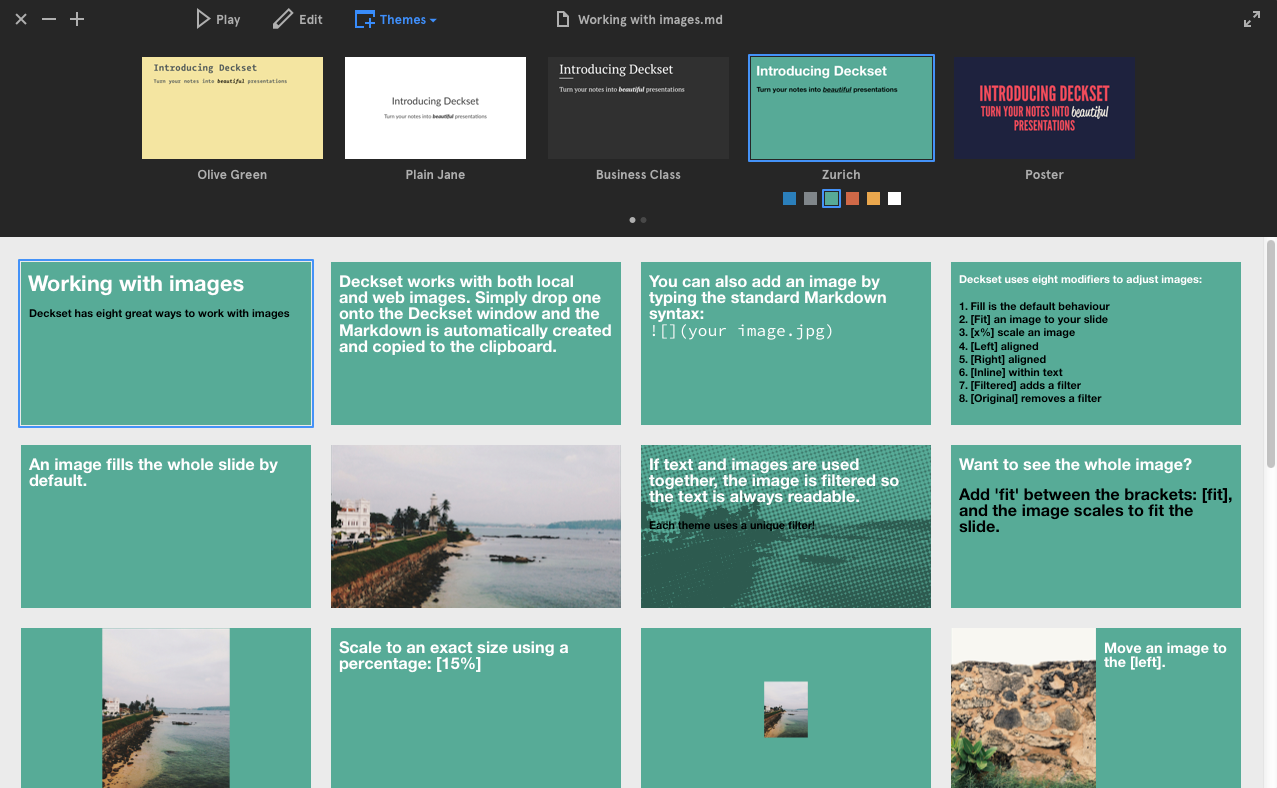Select the white color swatch
Image resolution: width=1277 pixels, height=788 pixels.
[x=894, y=199]
